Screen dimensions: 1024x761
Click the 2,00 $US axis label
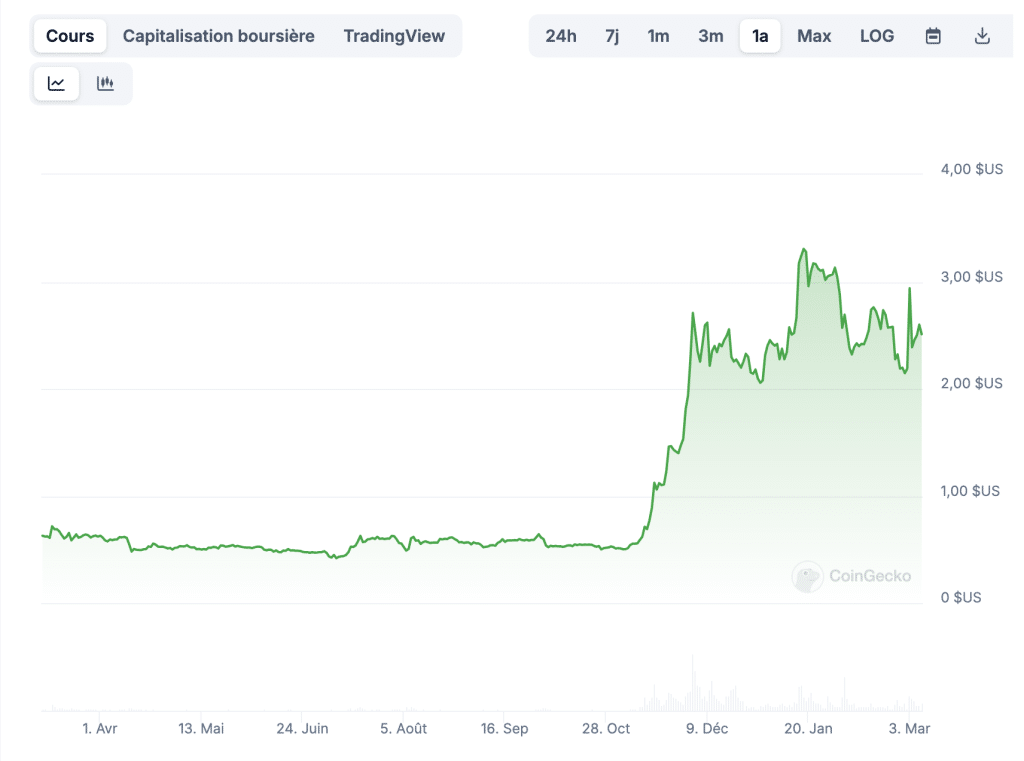tap(971, 383)
